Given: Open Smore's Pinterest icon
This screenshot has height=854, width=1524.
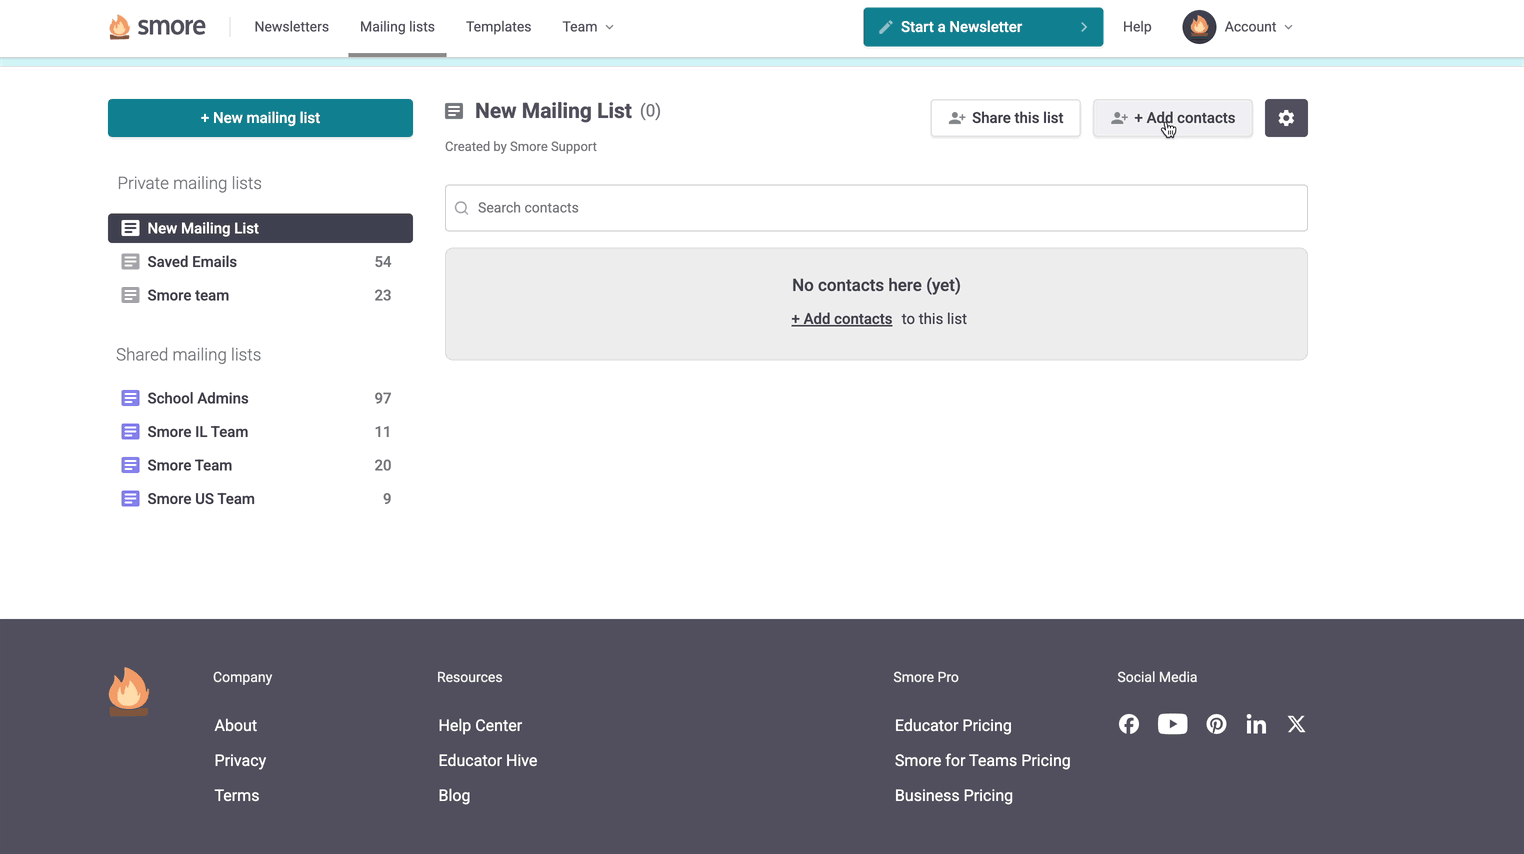Looking at the screenshot, I should tap(1216, 724).
